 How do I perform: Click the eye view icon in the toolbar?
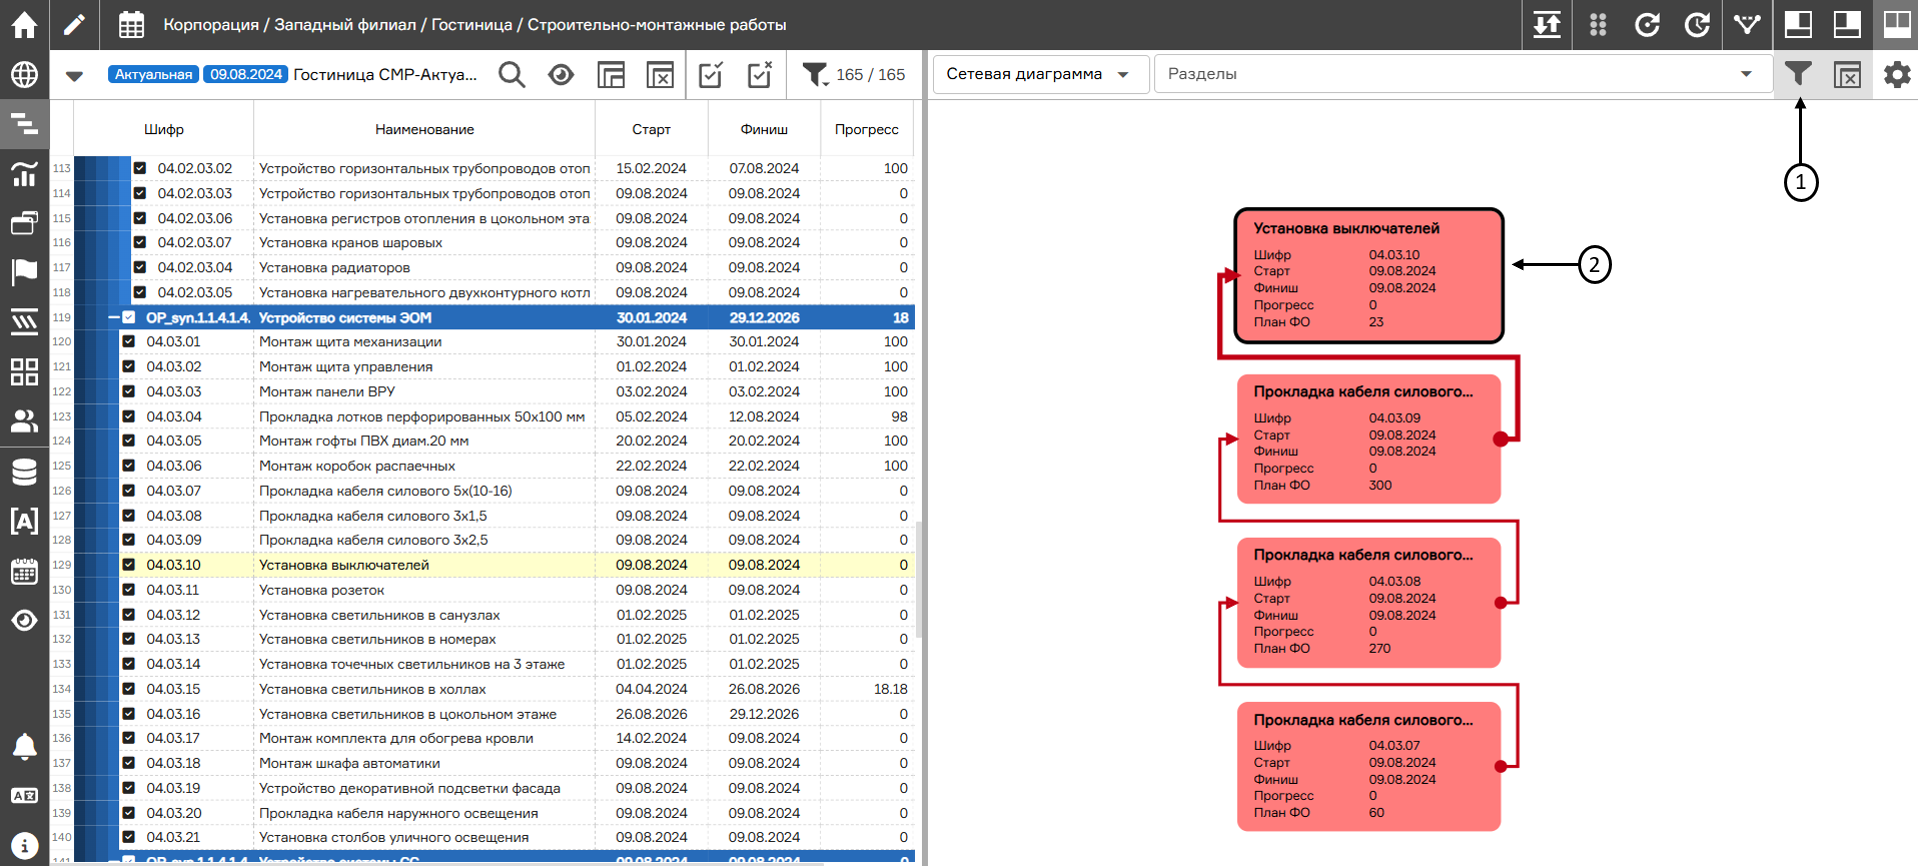[561, 74]
